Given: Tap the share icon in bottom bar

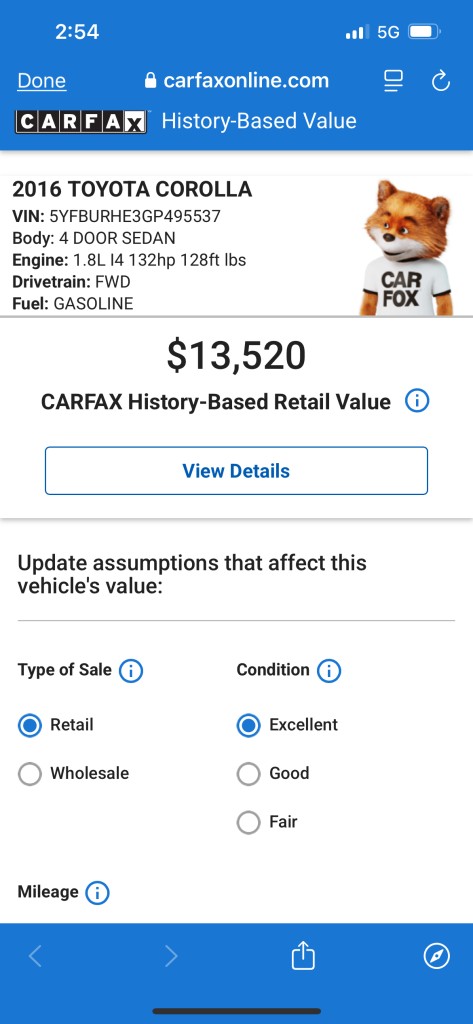Looking at the screenshot, I should pyautogui.click(x=303, y=956).
